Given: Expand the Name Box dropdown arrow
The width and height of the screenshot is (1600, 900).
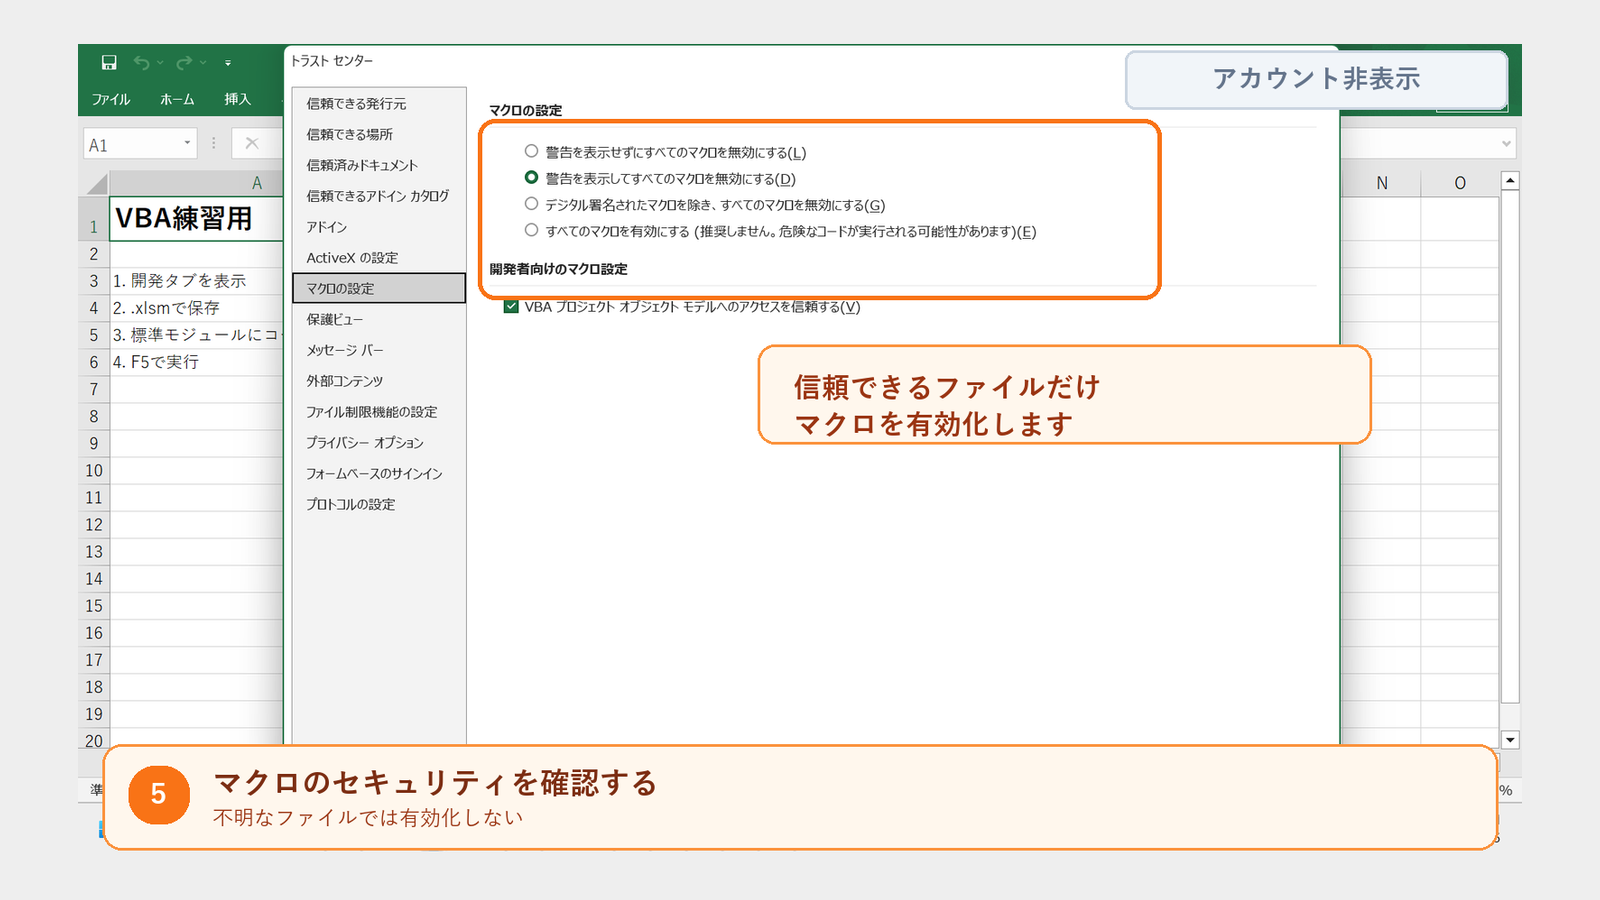Looking at the screenshot, I should tap(187, 144).
